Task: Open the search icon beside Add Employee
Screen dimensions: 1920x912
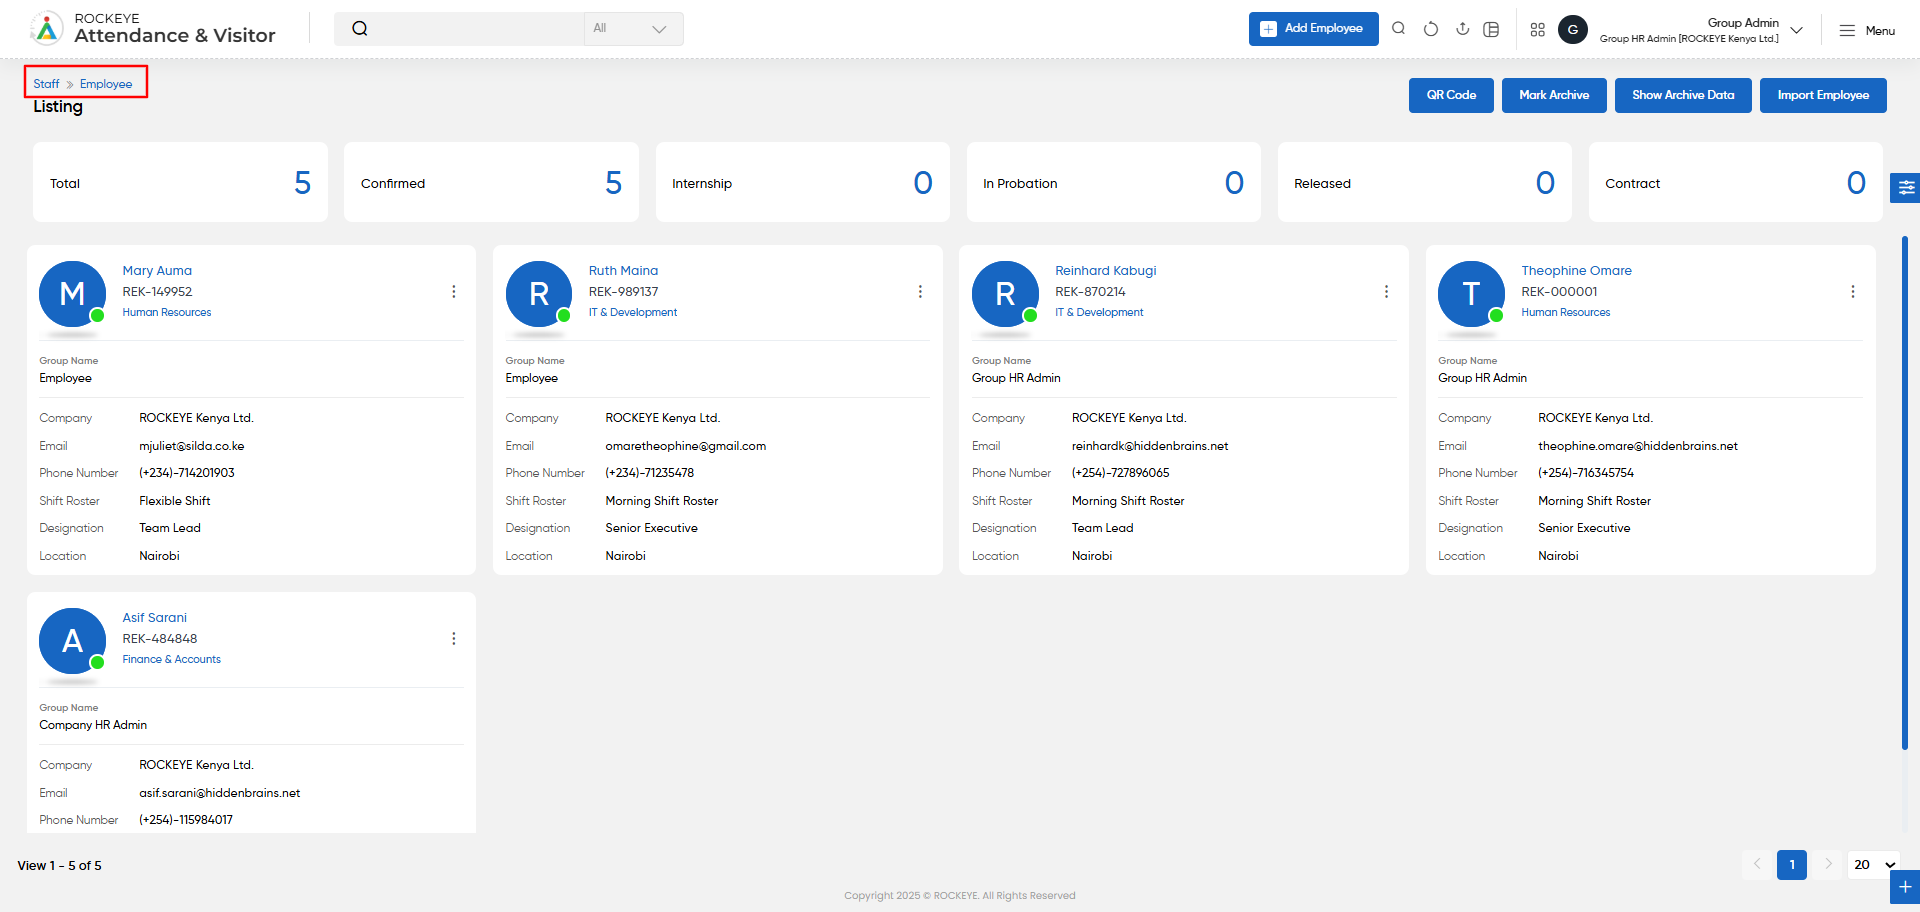Action: pyautogui.click(x=1399, y=29)
